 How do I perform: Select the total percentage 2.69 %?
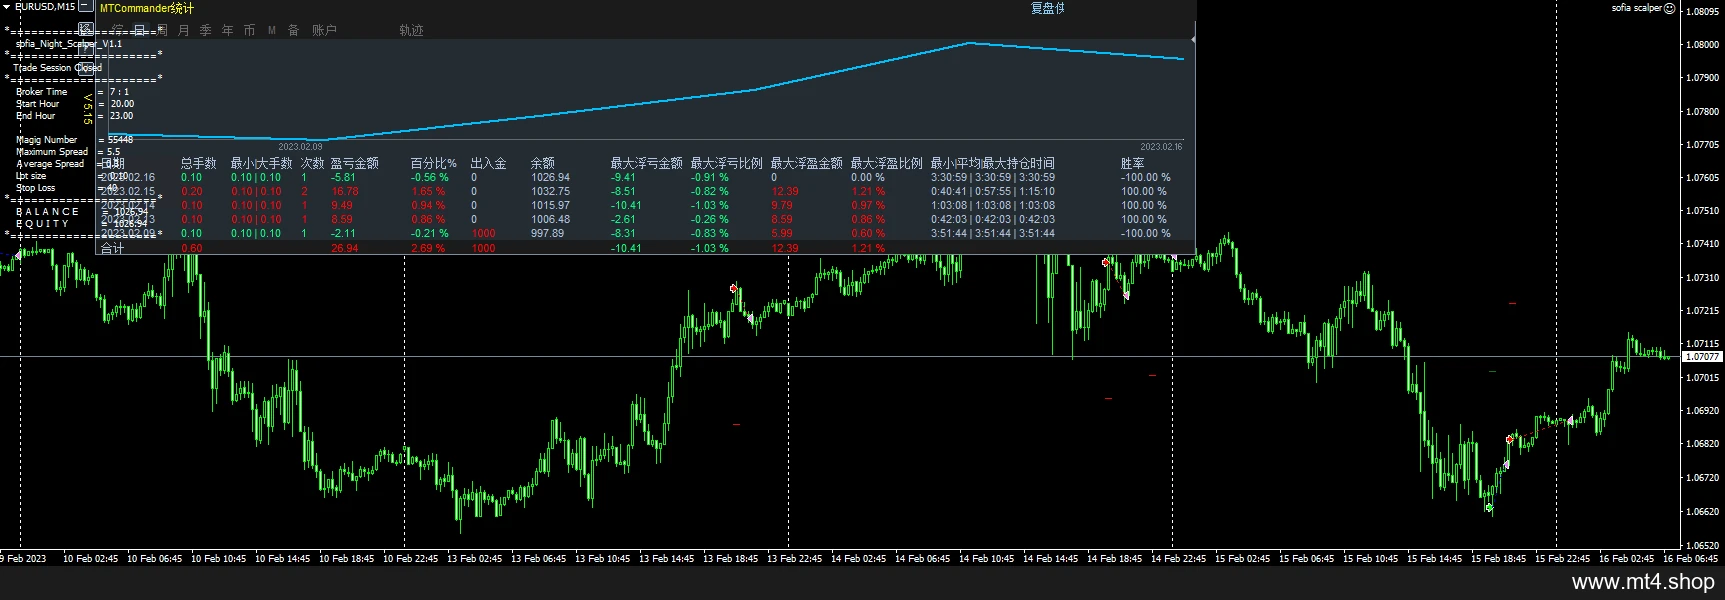pos(428,248)
